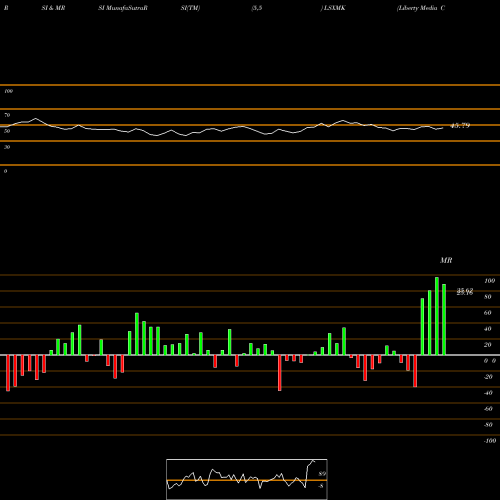
Task: Click the 'SI MunafaSutraR' header text
Action: (123, 8)
